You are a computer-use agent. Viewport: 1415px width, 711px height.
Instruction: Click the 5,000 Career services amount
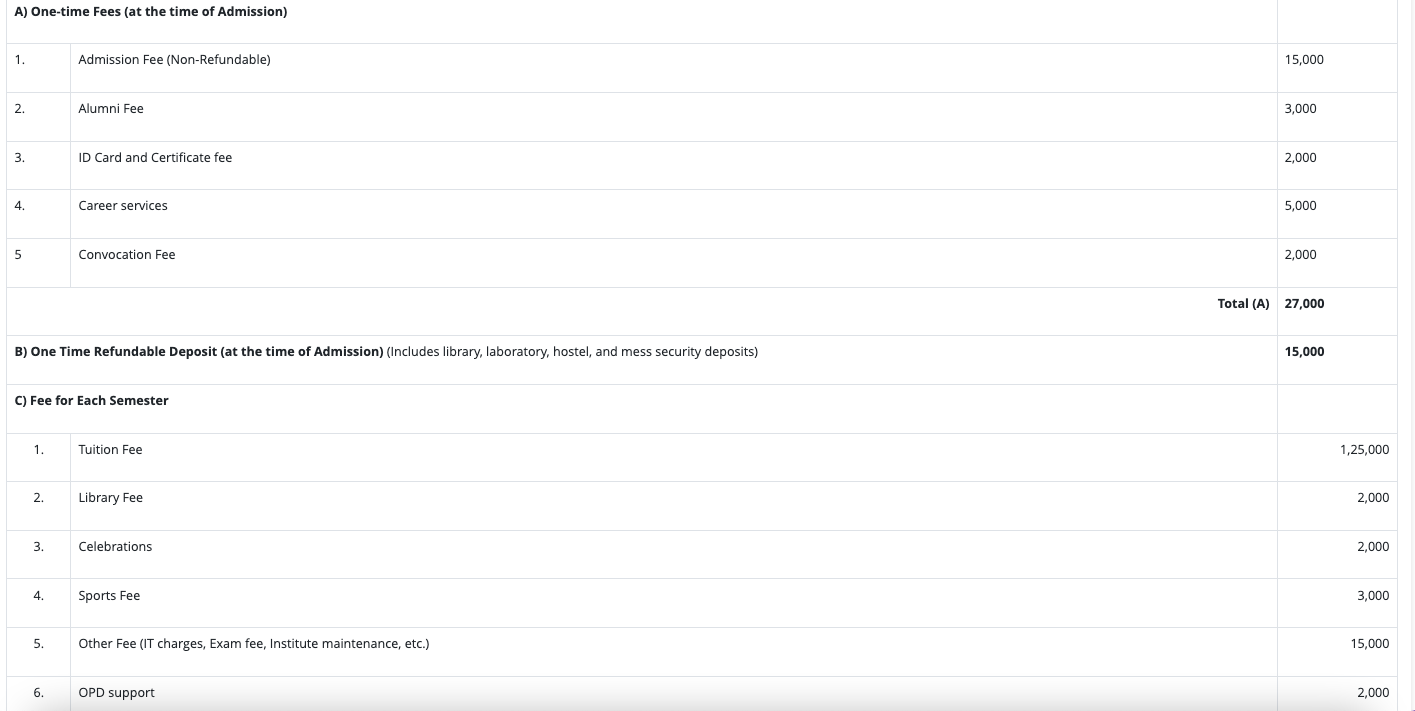pos(1300,206)
